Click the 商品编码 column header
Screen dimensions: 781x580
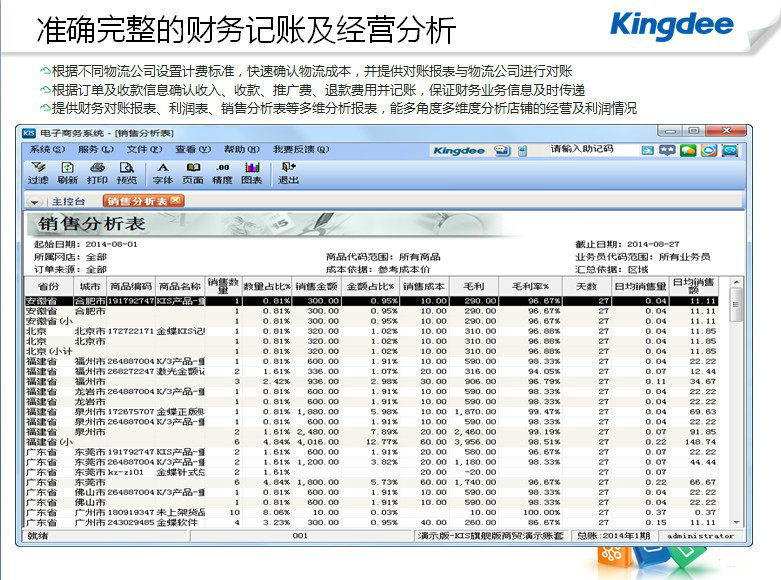click(x=130, y=287)
